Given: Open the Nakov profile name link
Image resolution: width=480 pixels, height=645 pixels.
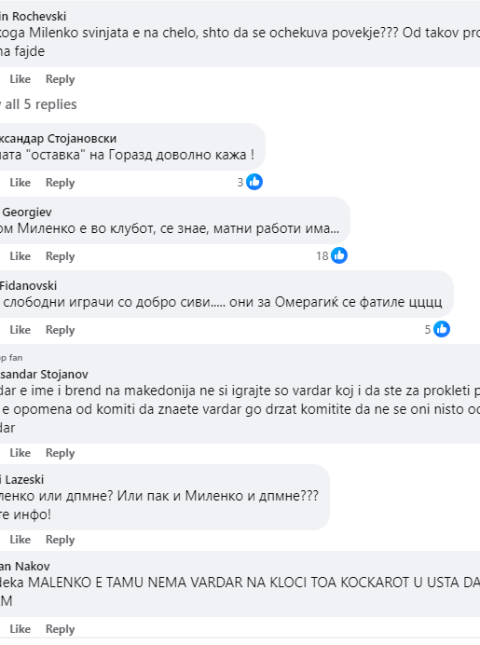Looking at the screenshot, I should pos(25,566).
